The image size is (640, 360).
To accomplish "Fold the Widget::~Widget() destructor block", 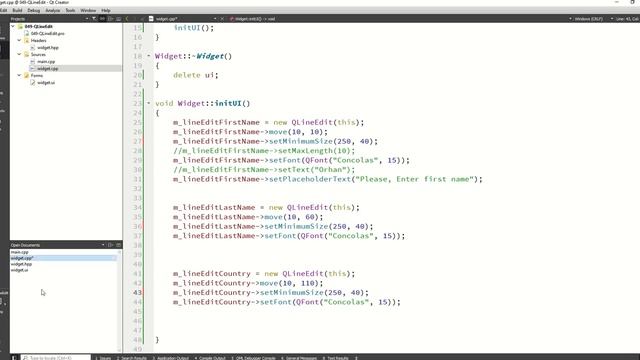I will tap(149, 56).
